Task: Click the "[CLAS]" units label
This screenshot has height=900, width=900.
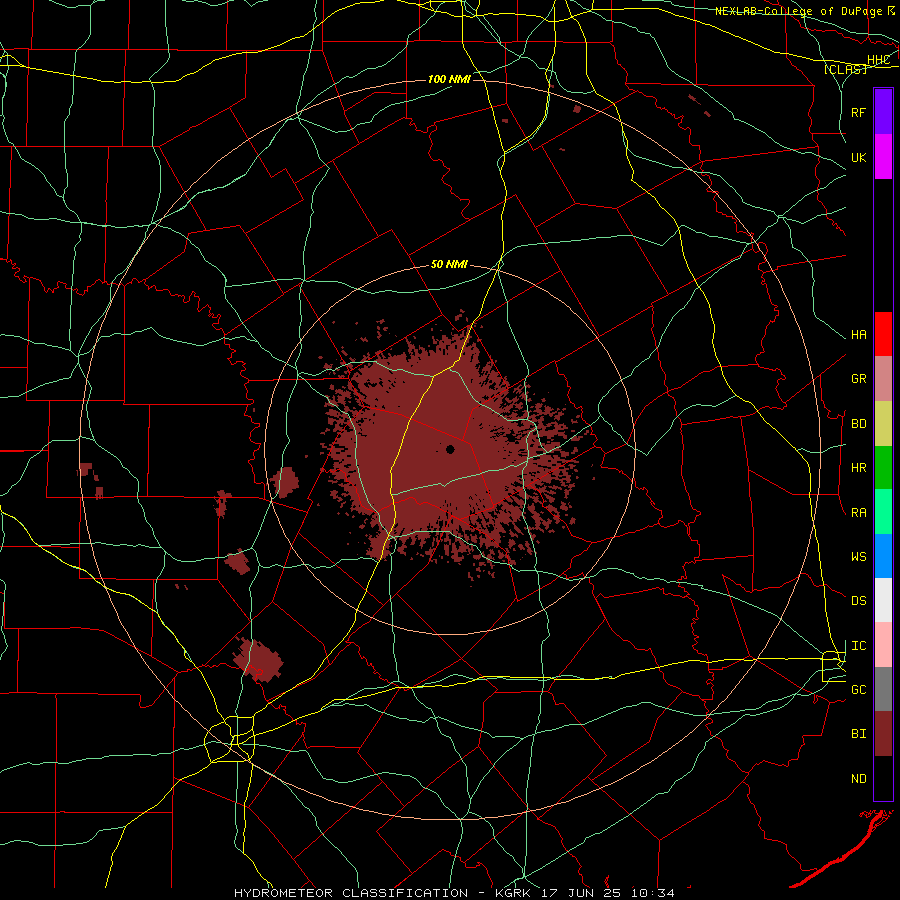Action: pyautogui.click(x=845, y=69)
